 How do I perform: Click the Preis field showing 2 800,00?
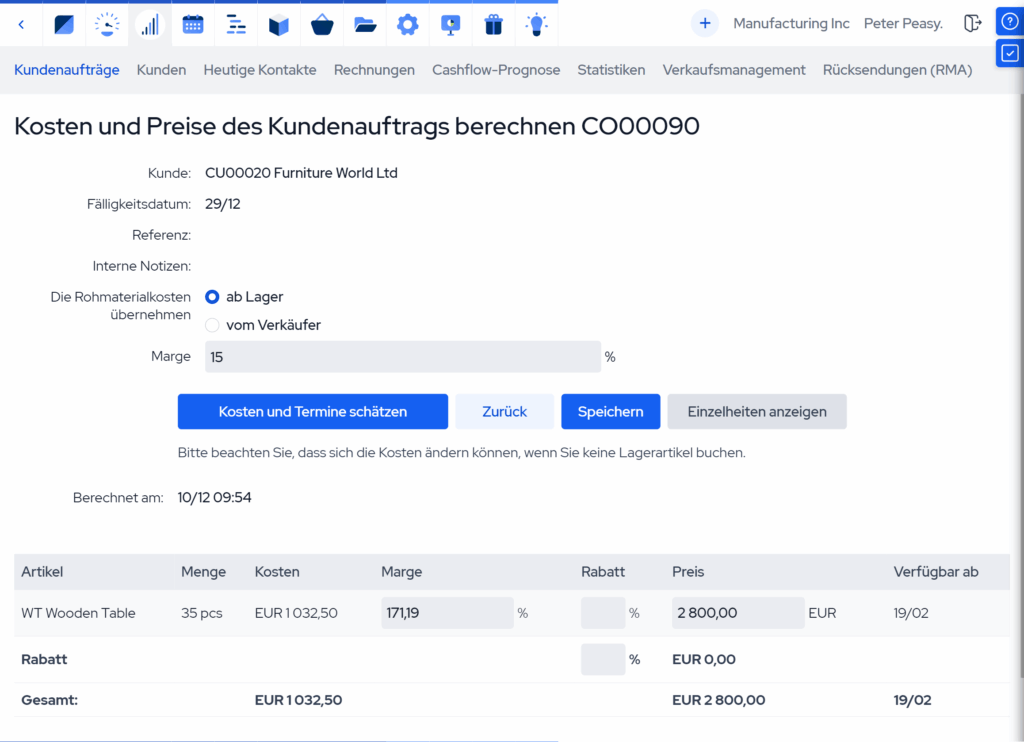(737, 613)
